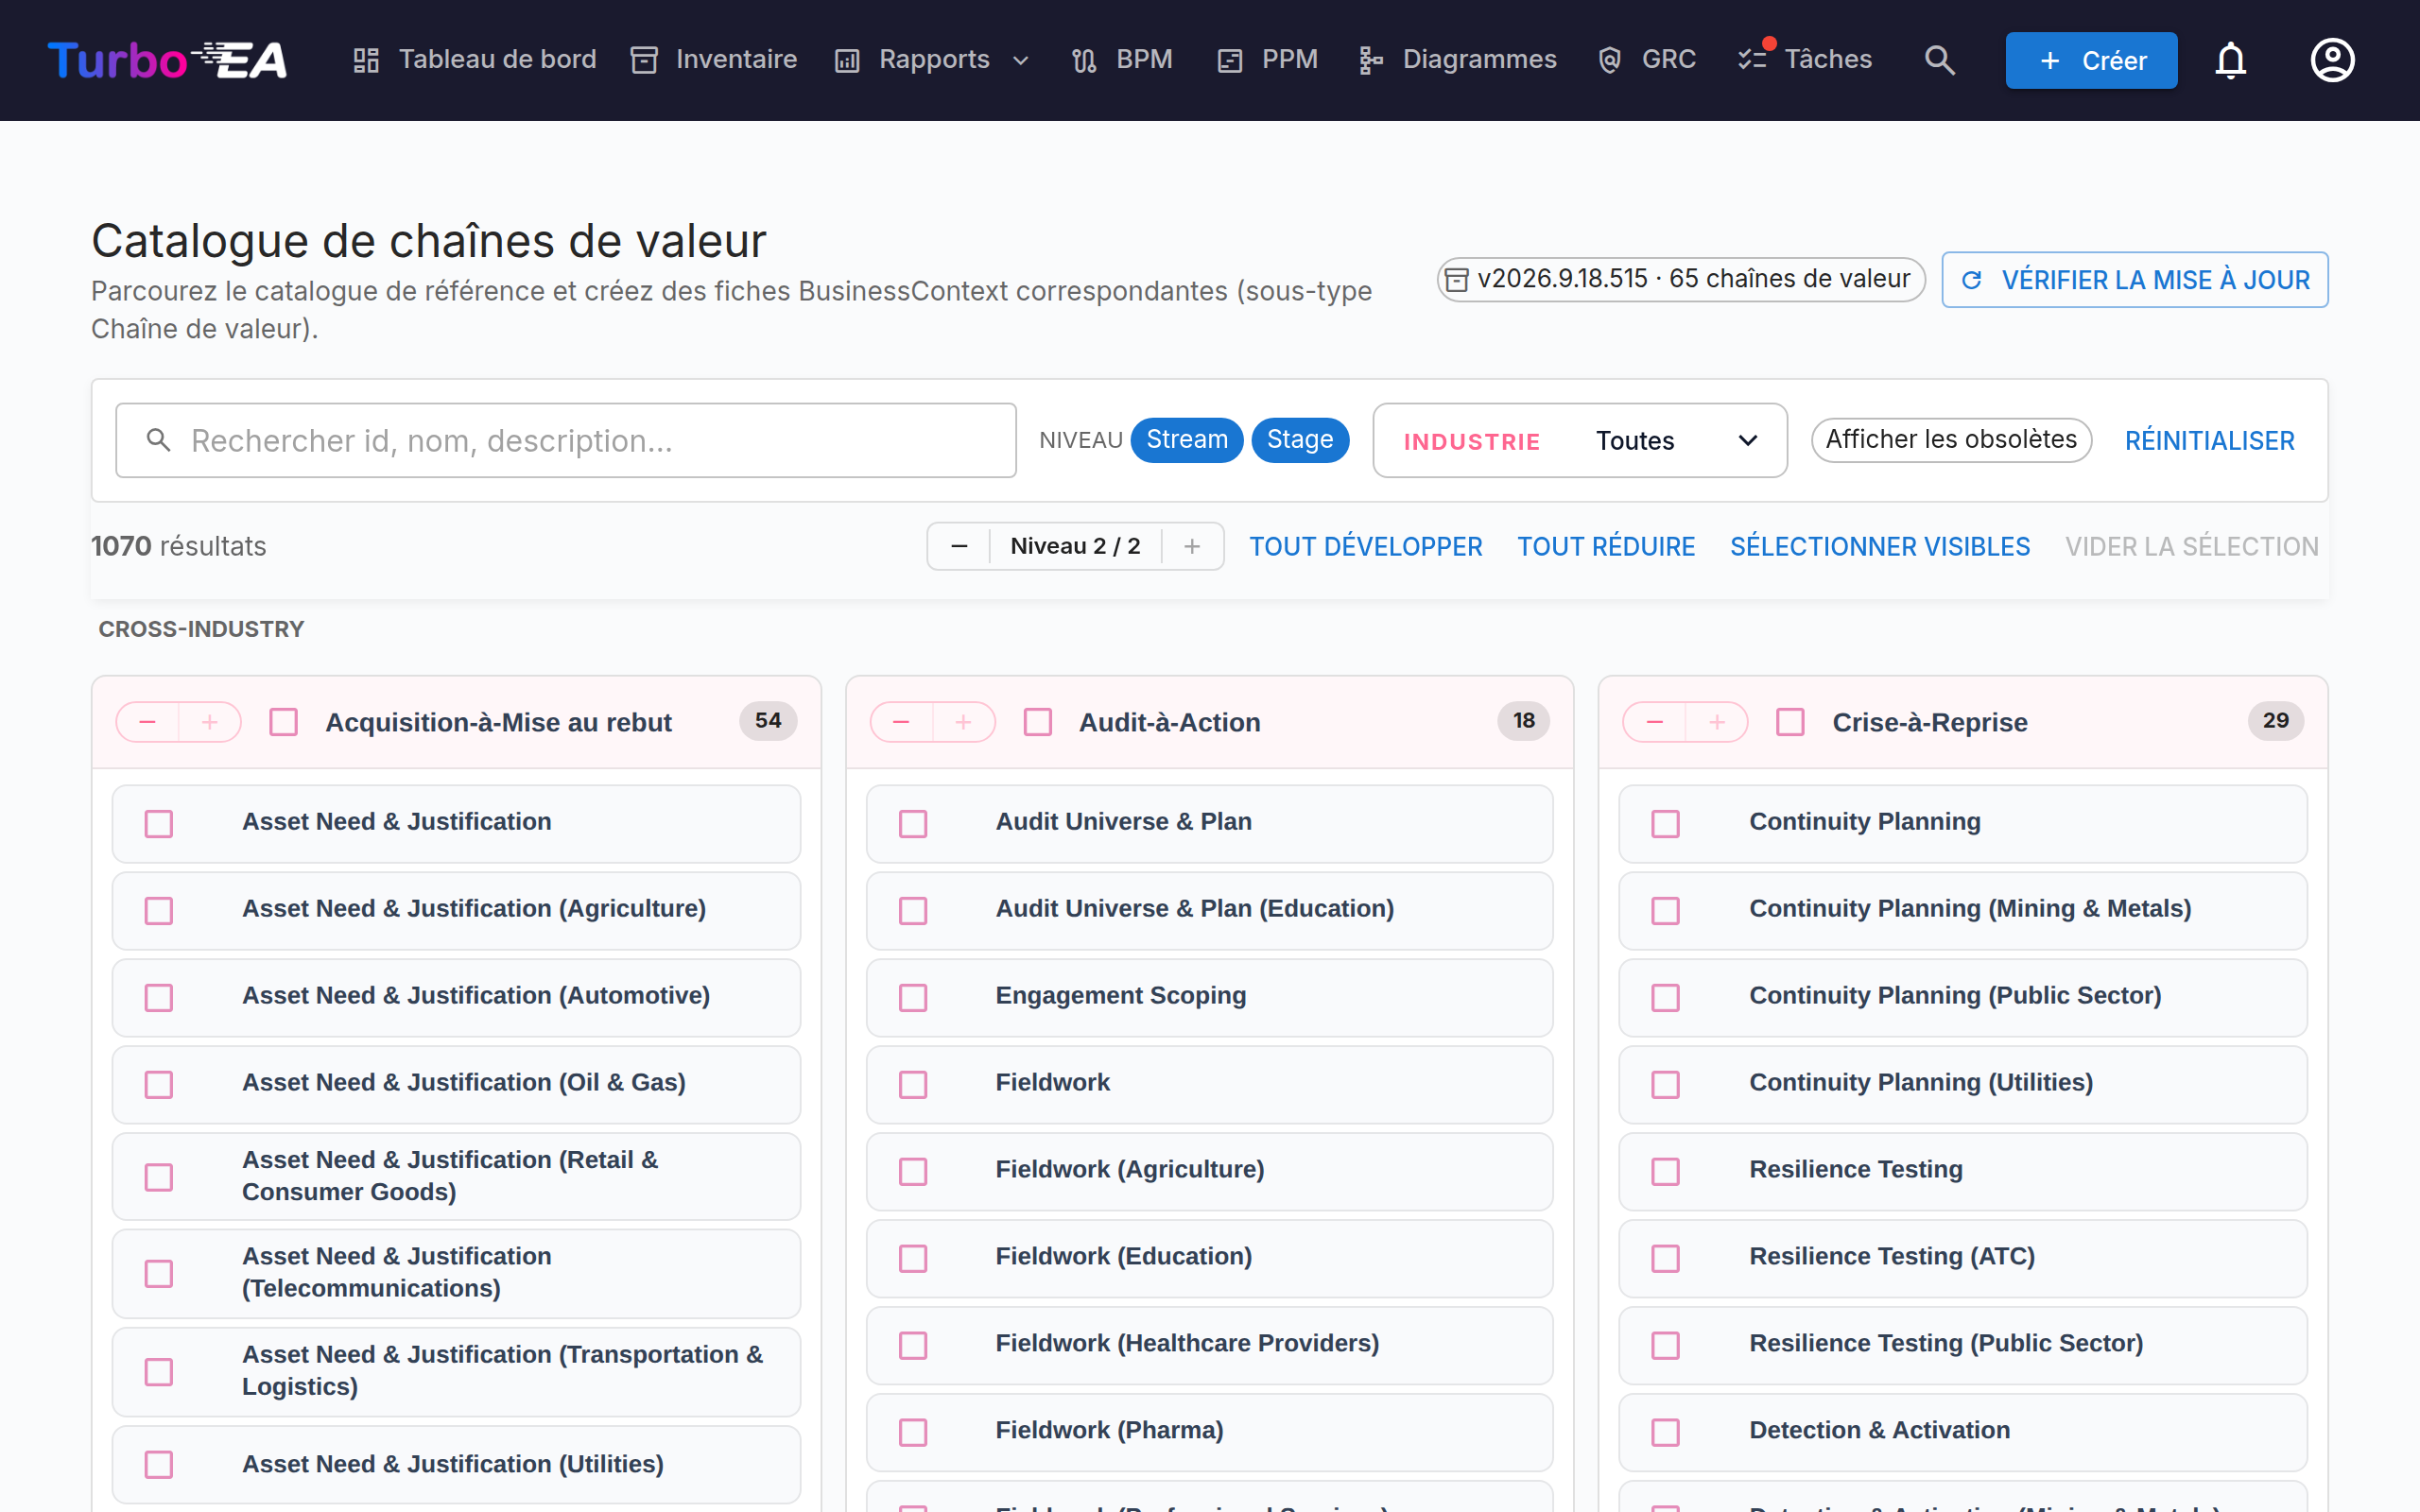This screenshot has width=2420, height=1512.
Task: Open Asset Need & Justification (Telecommunications) row
Action: 456,1273
